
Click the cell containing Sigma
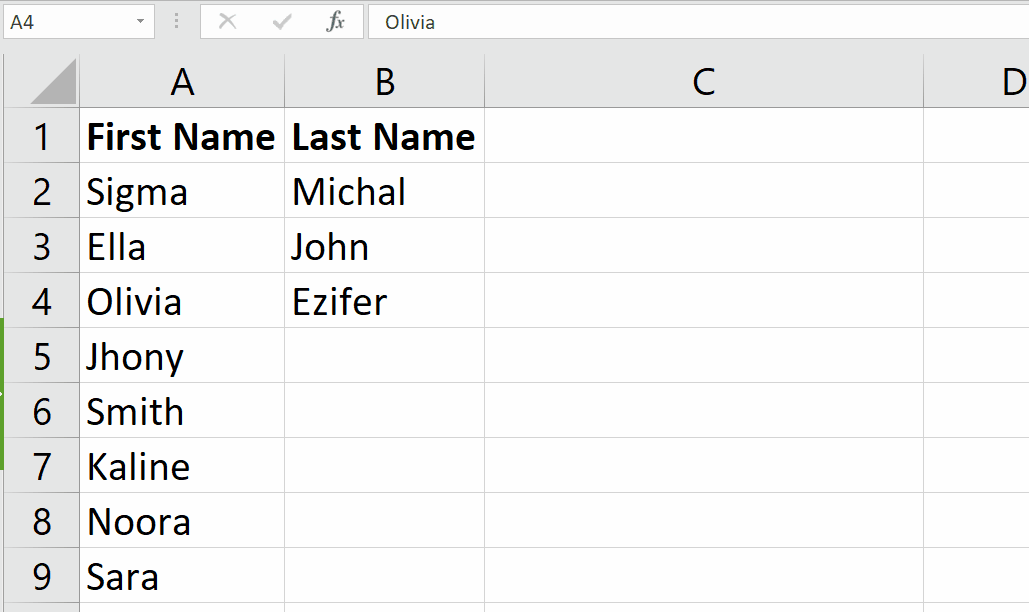(x=181, y=192)
